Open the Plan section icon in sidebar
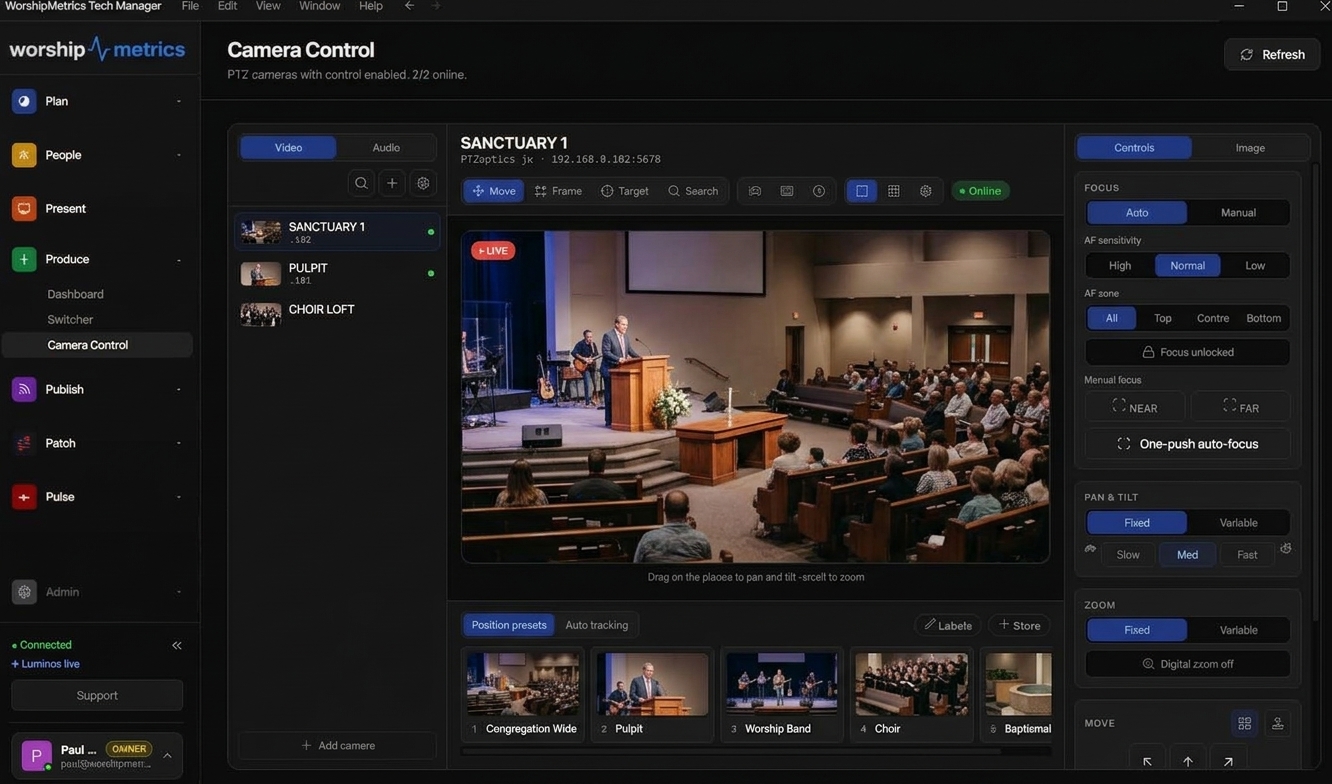Screen dimensions: 1332x784 (24, 101)
